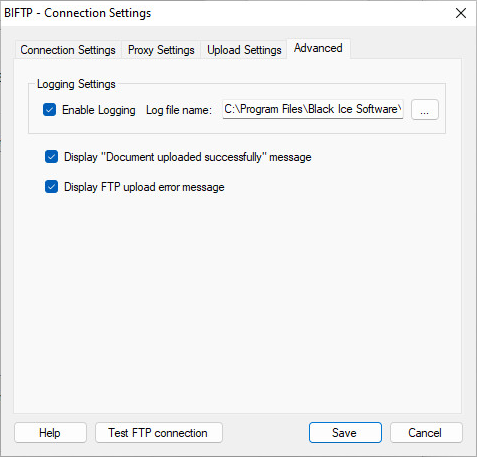477x457 pixels.
Task: Close the BIFTP Connection Settings window
Action: [x=461, y=13]
